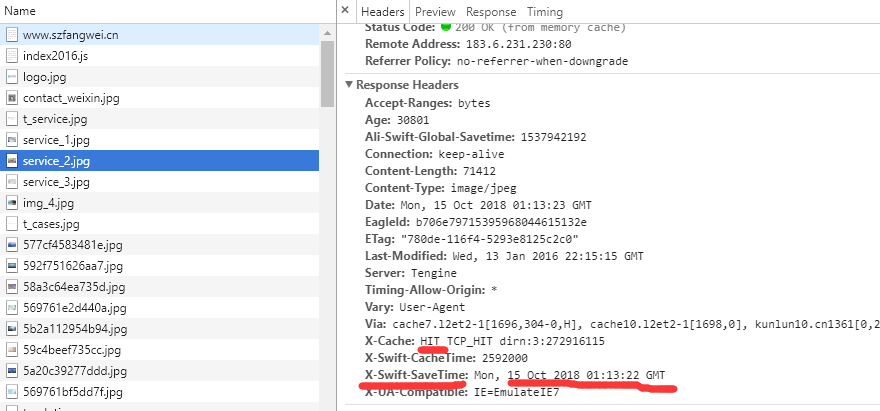Click the icon beside www.szfangwei.cn
Viewport: 880px width, 411px height.
pyautogui.click(x=12, y=35)
